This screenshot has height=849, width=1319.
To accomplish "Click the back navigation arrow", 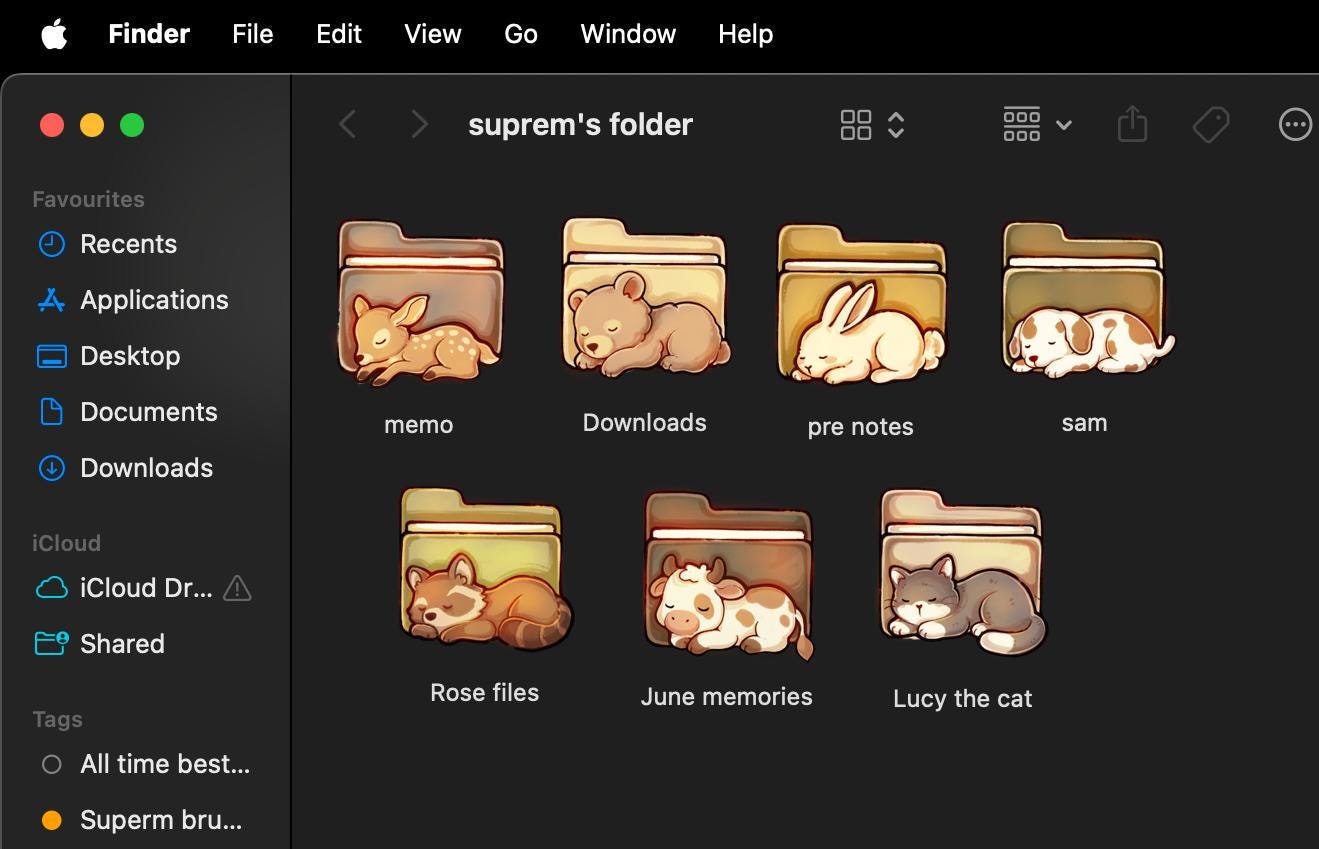I will tap(348, 123).
